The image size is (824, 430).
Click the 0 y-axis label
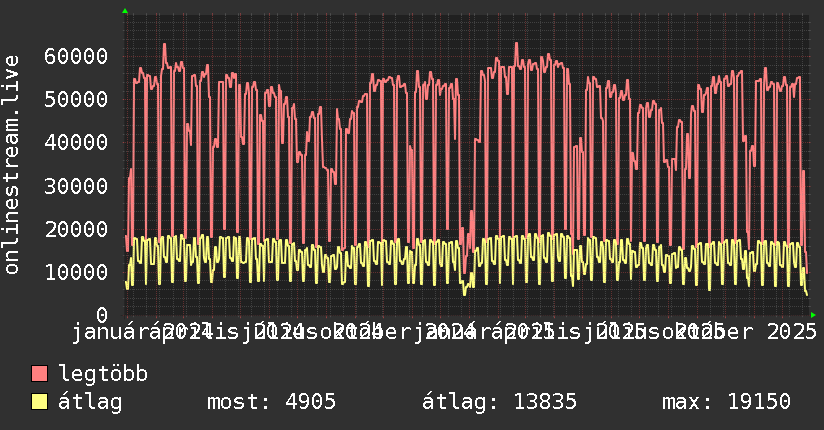[x=101, y=315]
